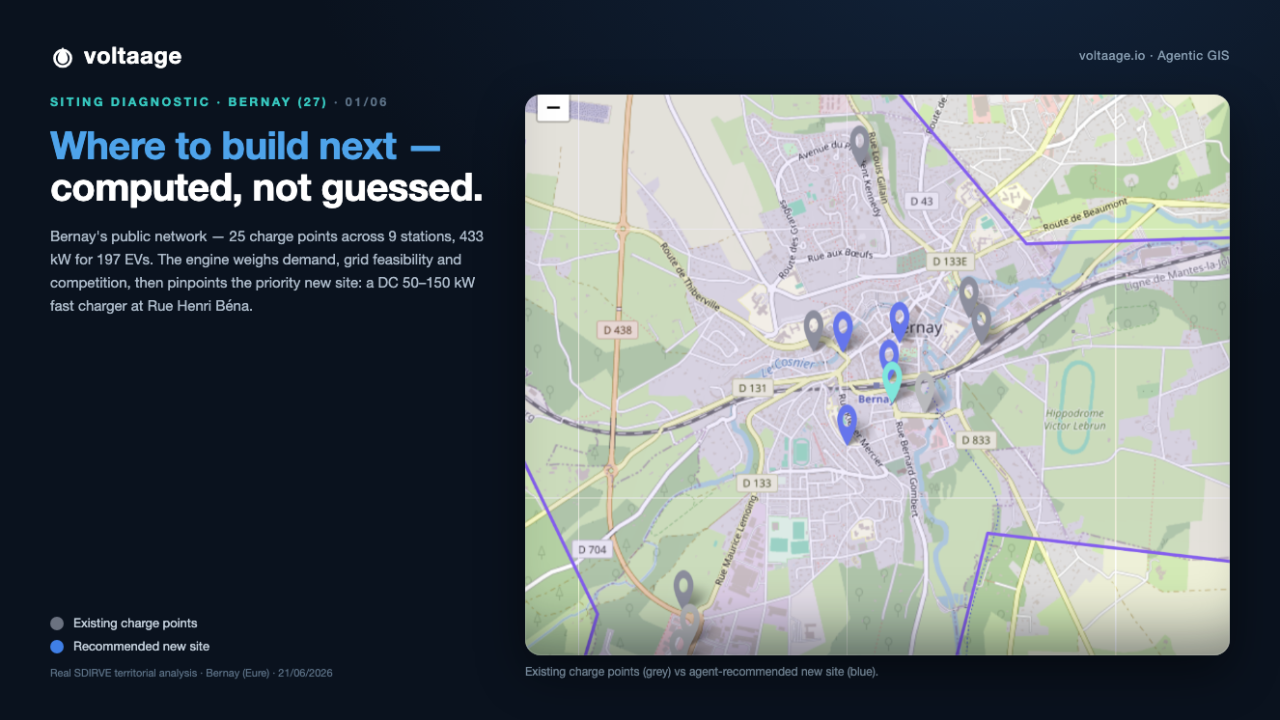Click the upper grey marker below D 133E
The height and width of the screenshot is (720, 1280).
tap(968, 296)
